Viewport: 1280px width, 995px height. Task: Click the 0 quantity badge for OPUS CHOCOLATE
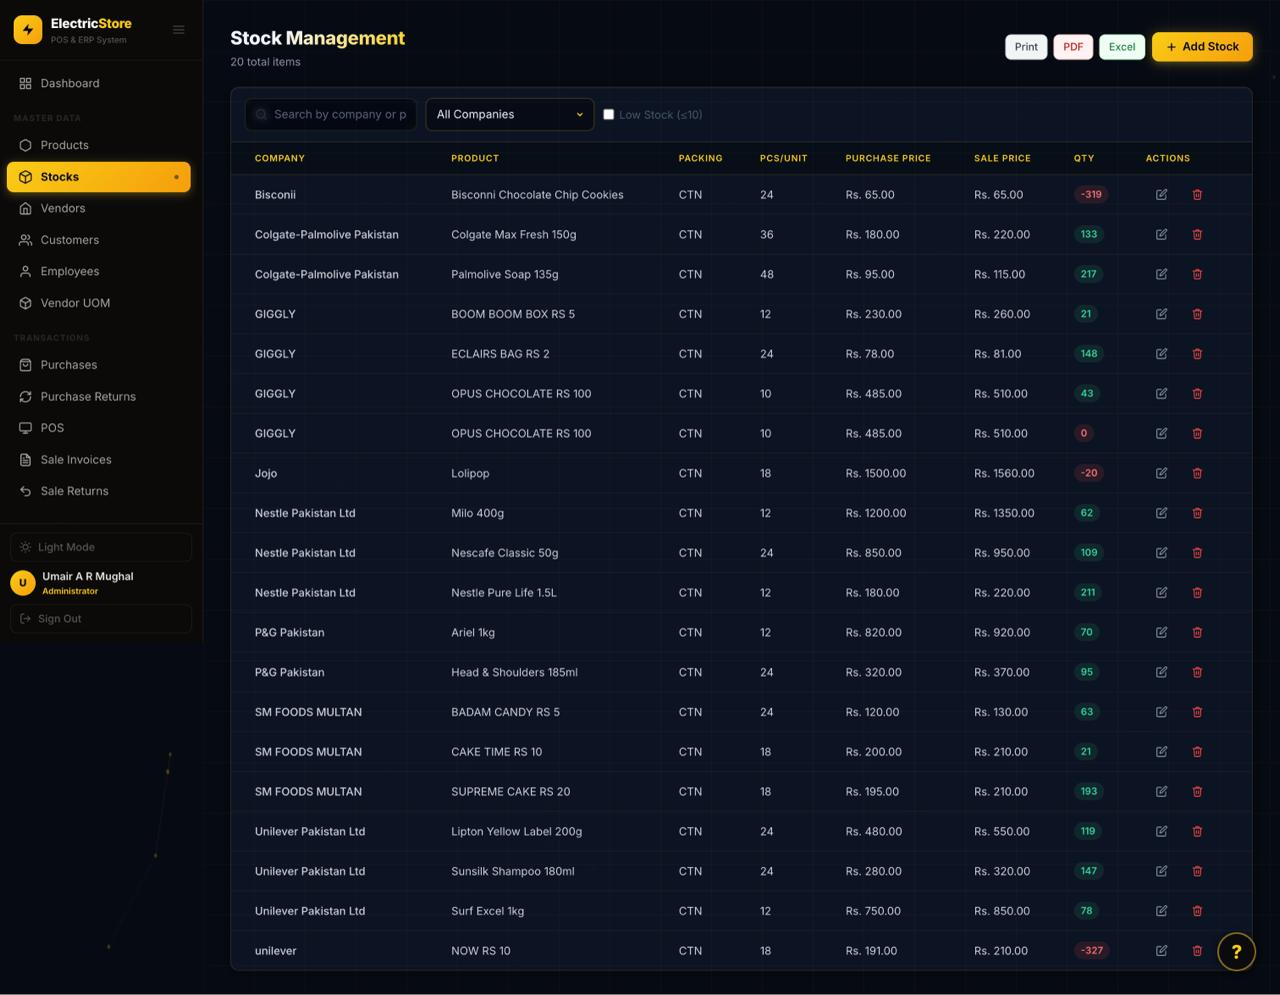click(x=1083, y=433)
